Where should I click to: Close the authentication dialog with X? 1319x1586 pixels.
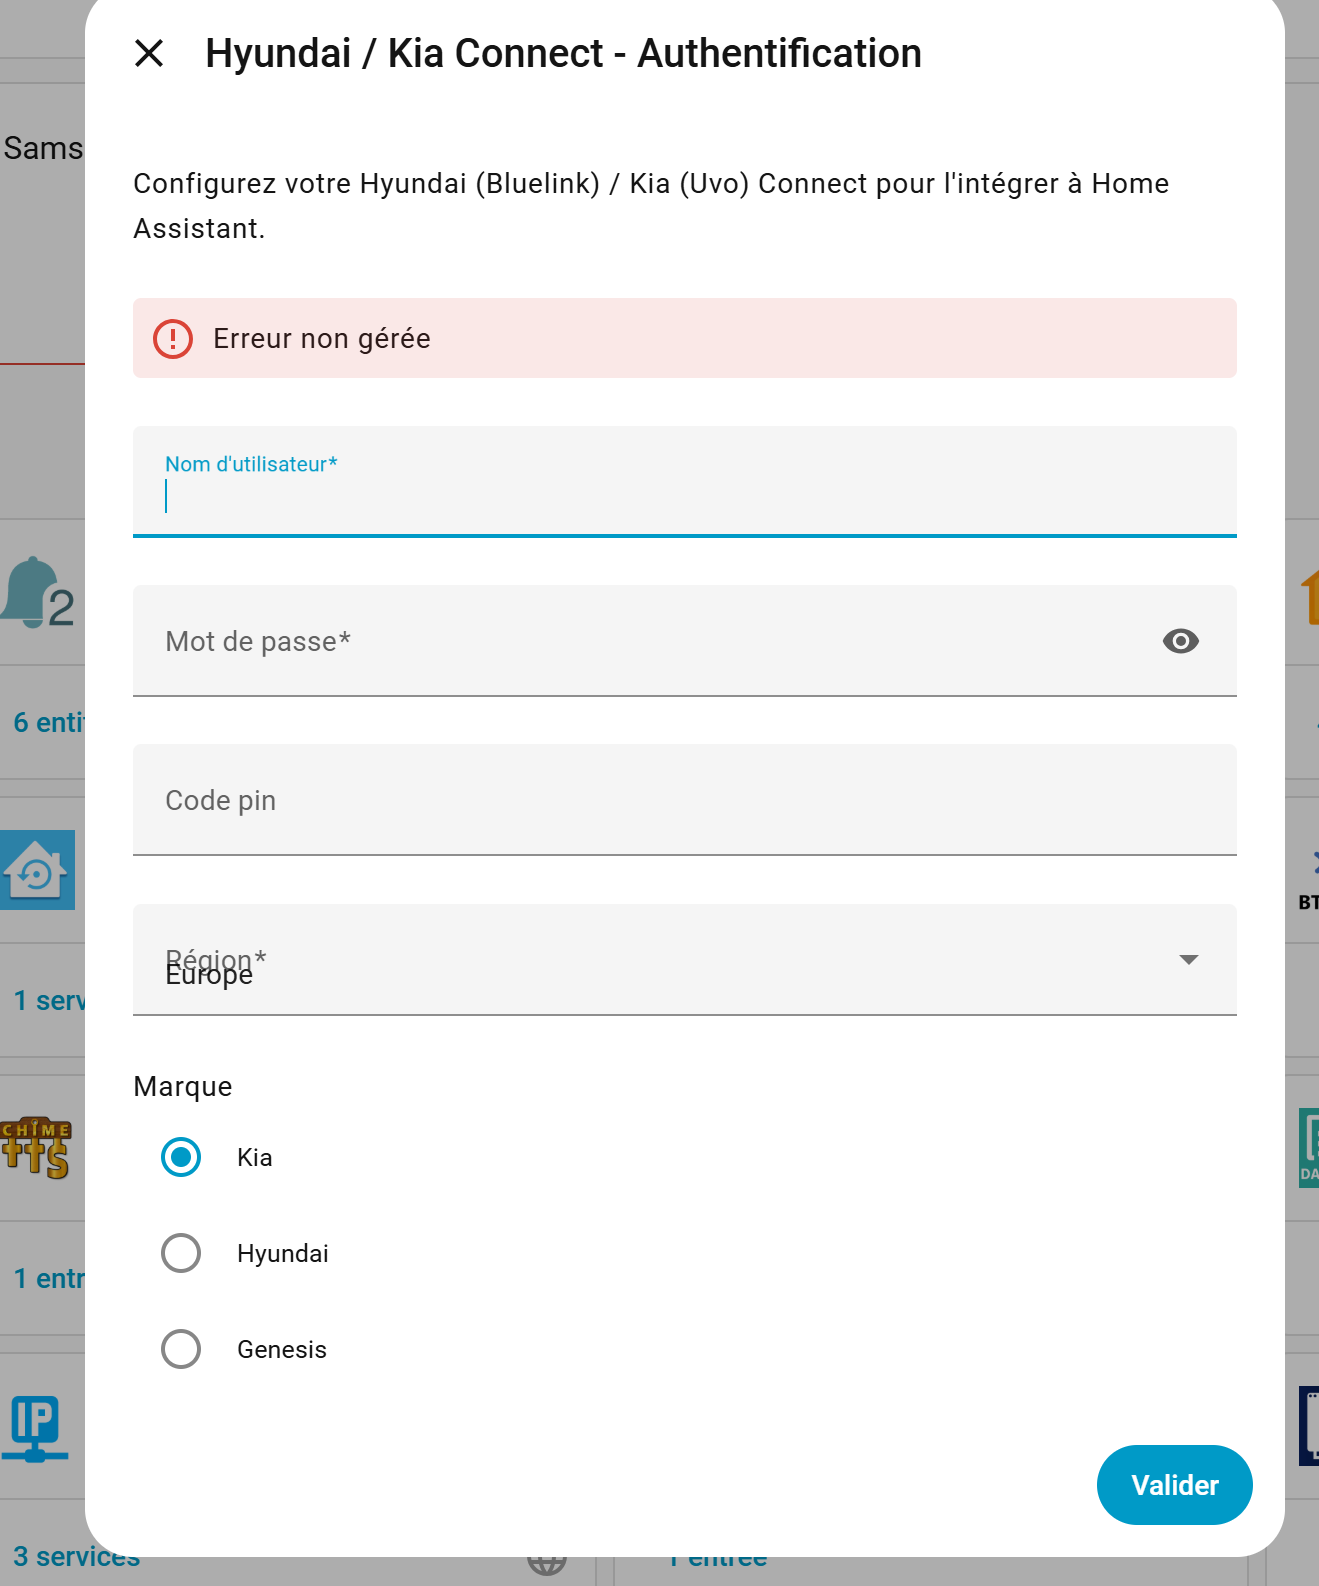pyautogui.click(x=149, y=53)
